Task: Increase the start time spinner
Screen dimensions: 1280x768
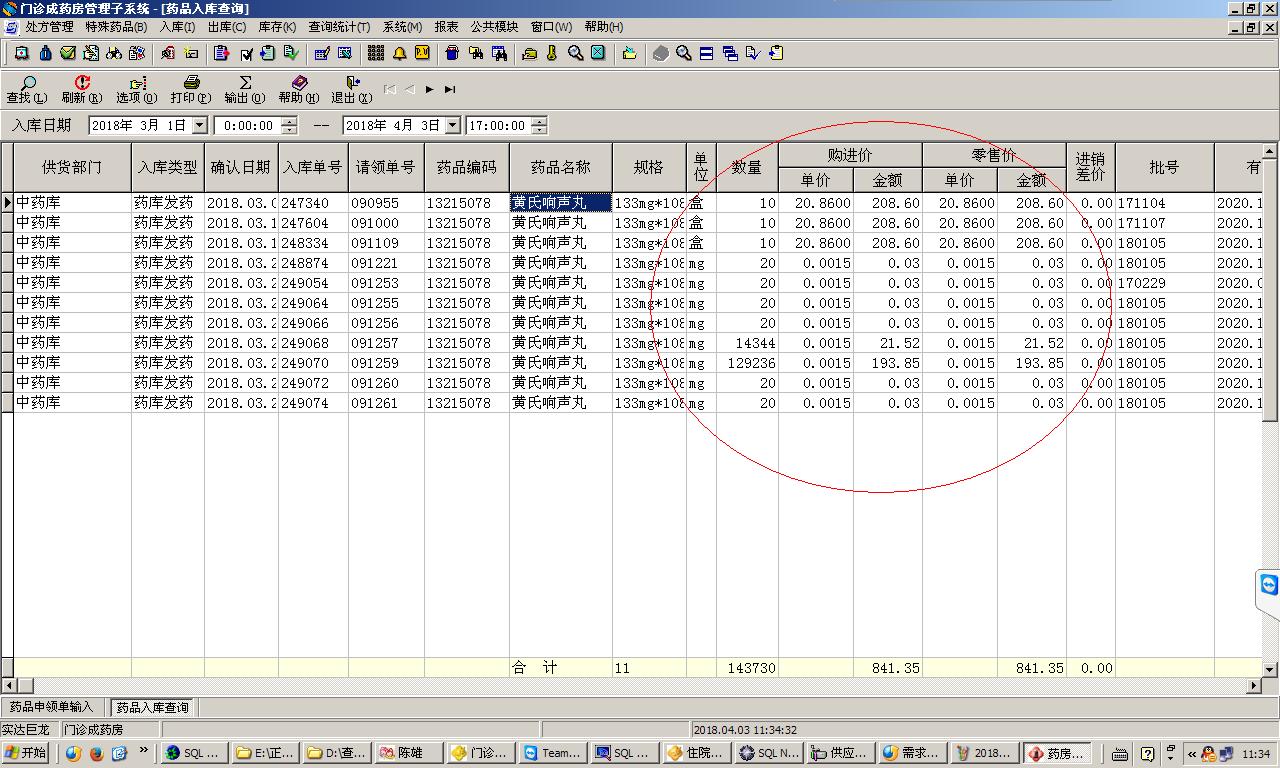Action: click(289, 121)
